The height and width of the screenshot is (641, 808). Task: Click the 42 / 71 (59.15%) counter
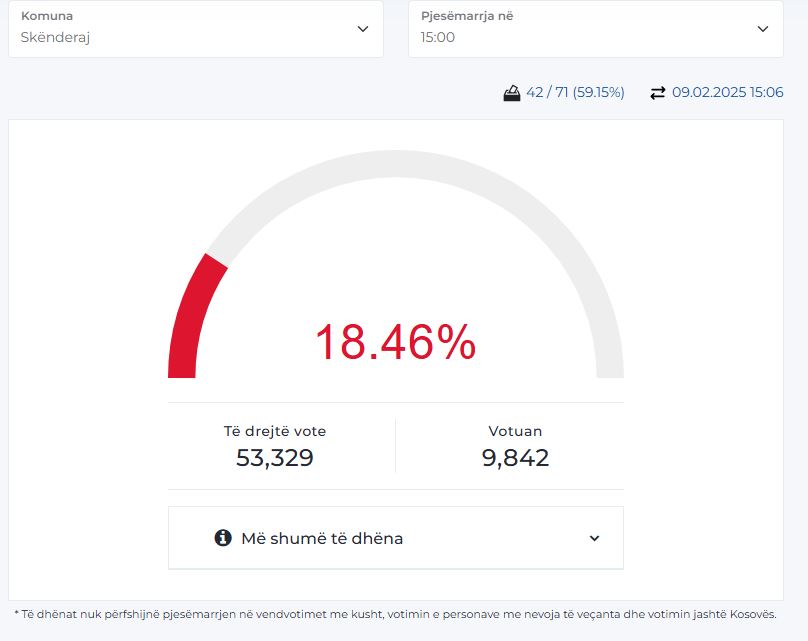[x=575, y=93]
